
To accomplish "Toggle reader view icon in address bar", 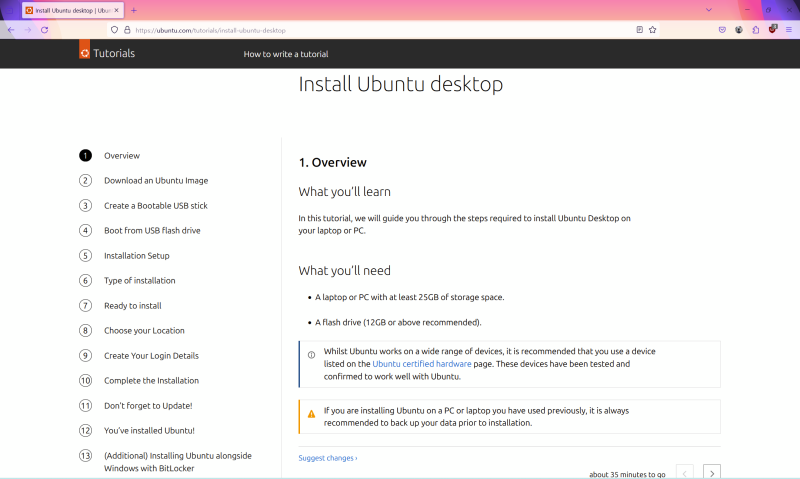I will (x=639, y=30).
